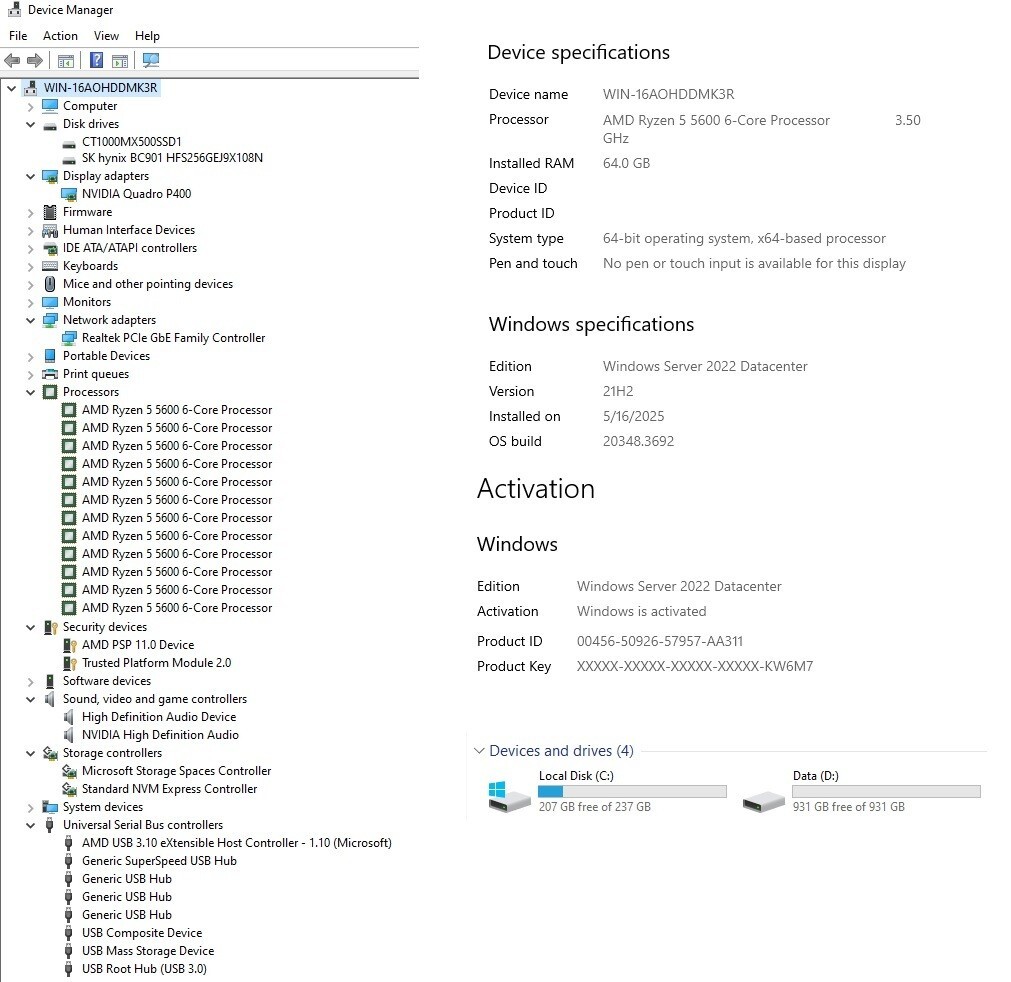Click the Data (D:) usage bar
Viewport: 1011px width, 982px height.
tap(887, 791)
